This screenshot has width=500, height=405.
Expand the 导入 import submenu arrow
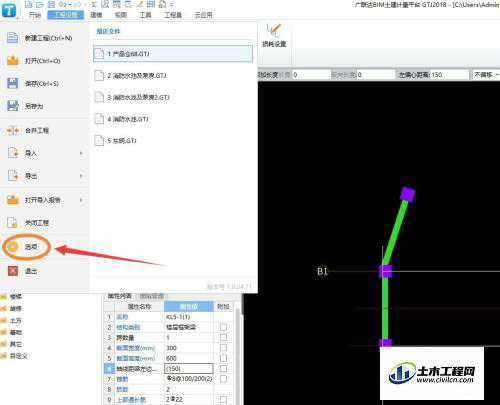[x=81, y=153]
